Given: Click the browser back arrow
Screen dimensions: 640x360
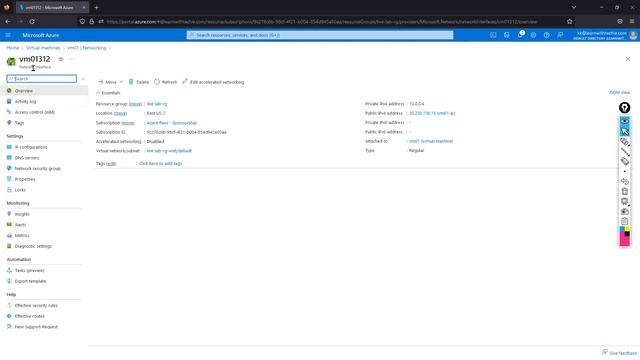Looking at the screenshot, I should pyautogui.click(x=8, y=21).
